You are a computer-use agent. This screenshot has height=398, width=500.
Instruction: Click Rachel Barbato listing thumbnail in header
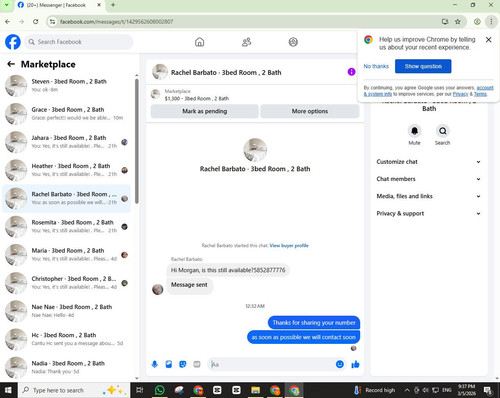(160, 72)
